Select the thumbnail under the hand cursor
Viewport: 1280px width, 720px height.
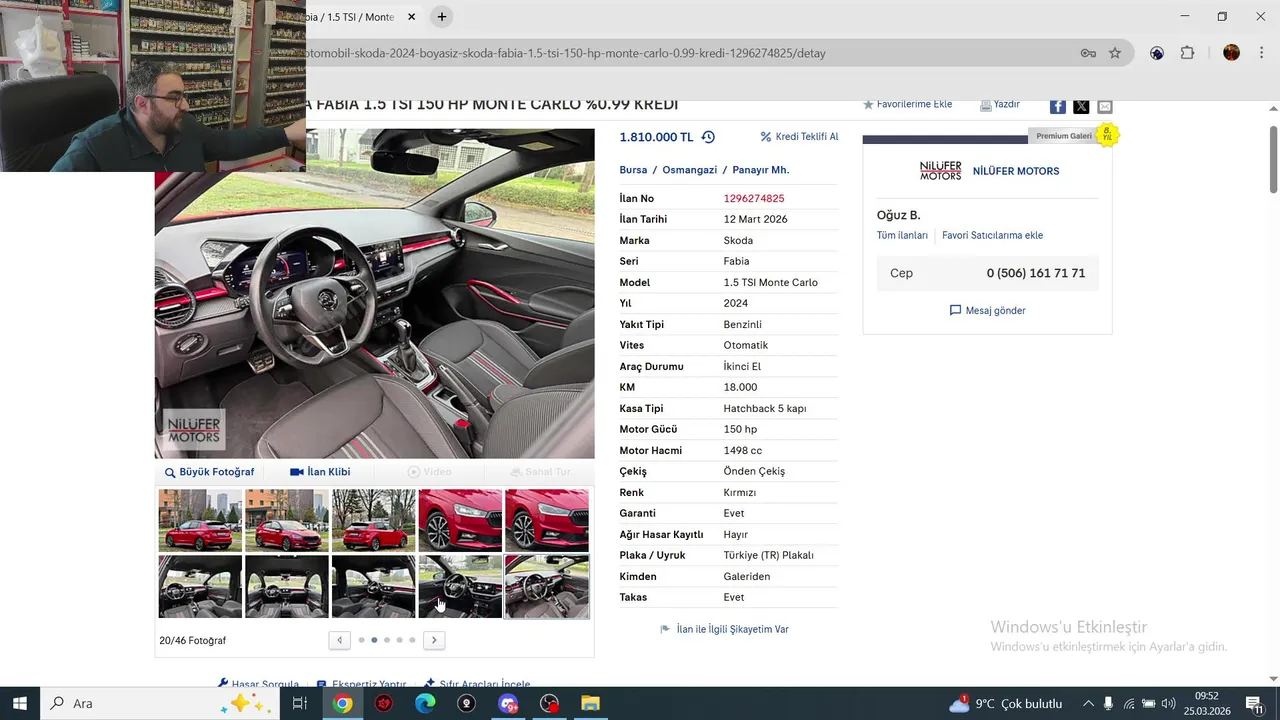pyautogui.click(x=460, y=587)
